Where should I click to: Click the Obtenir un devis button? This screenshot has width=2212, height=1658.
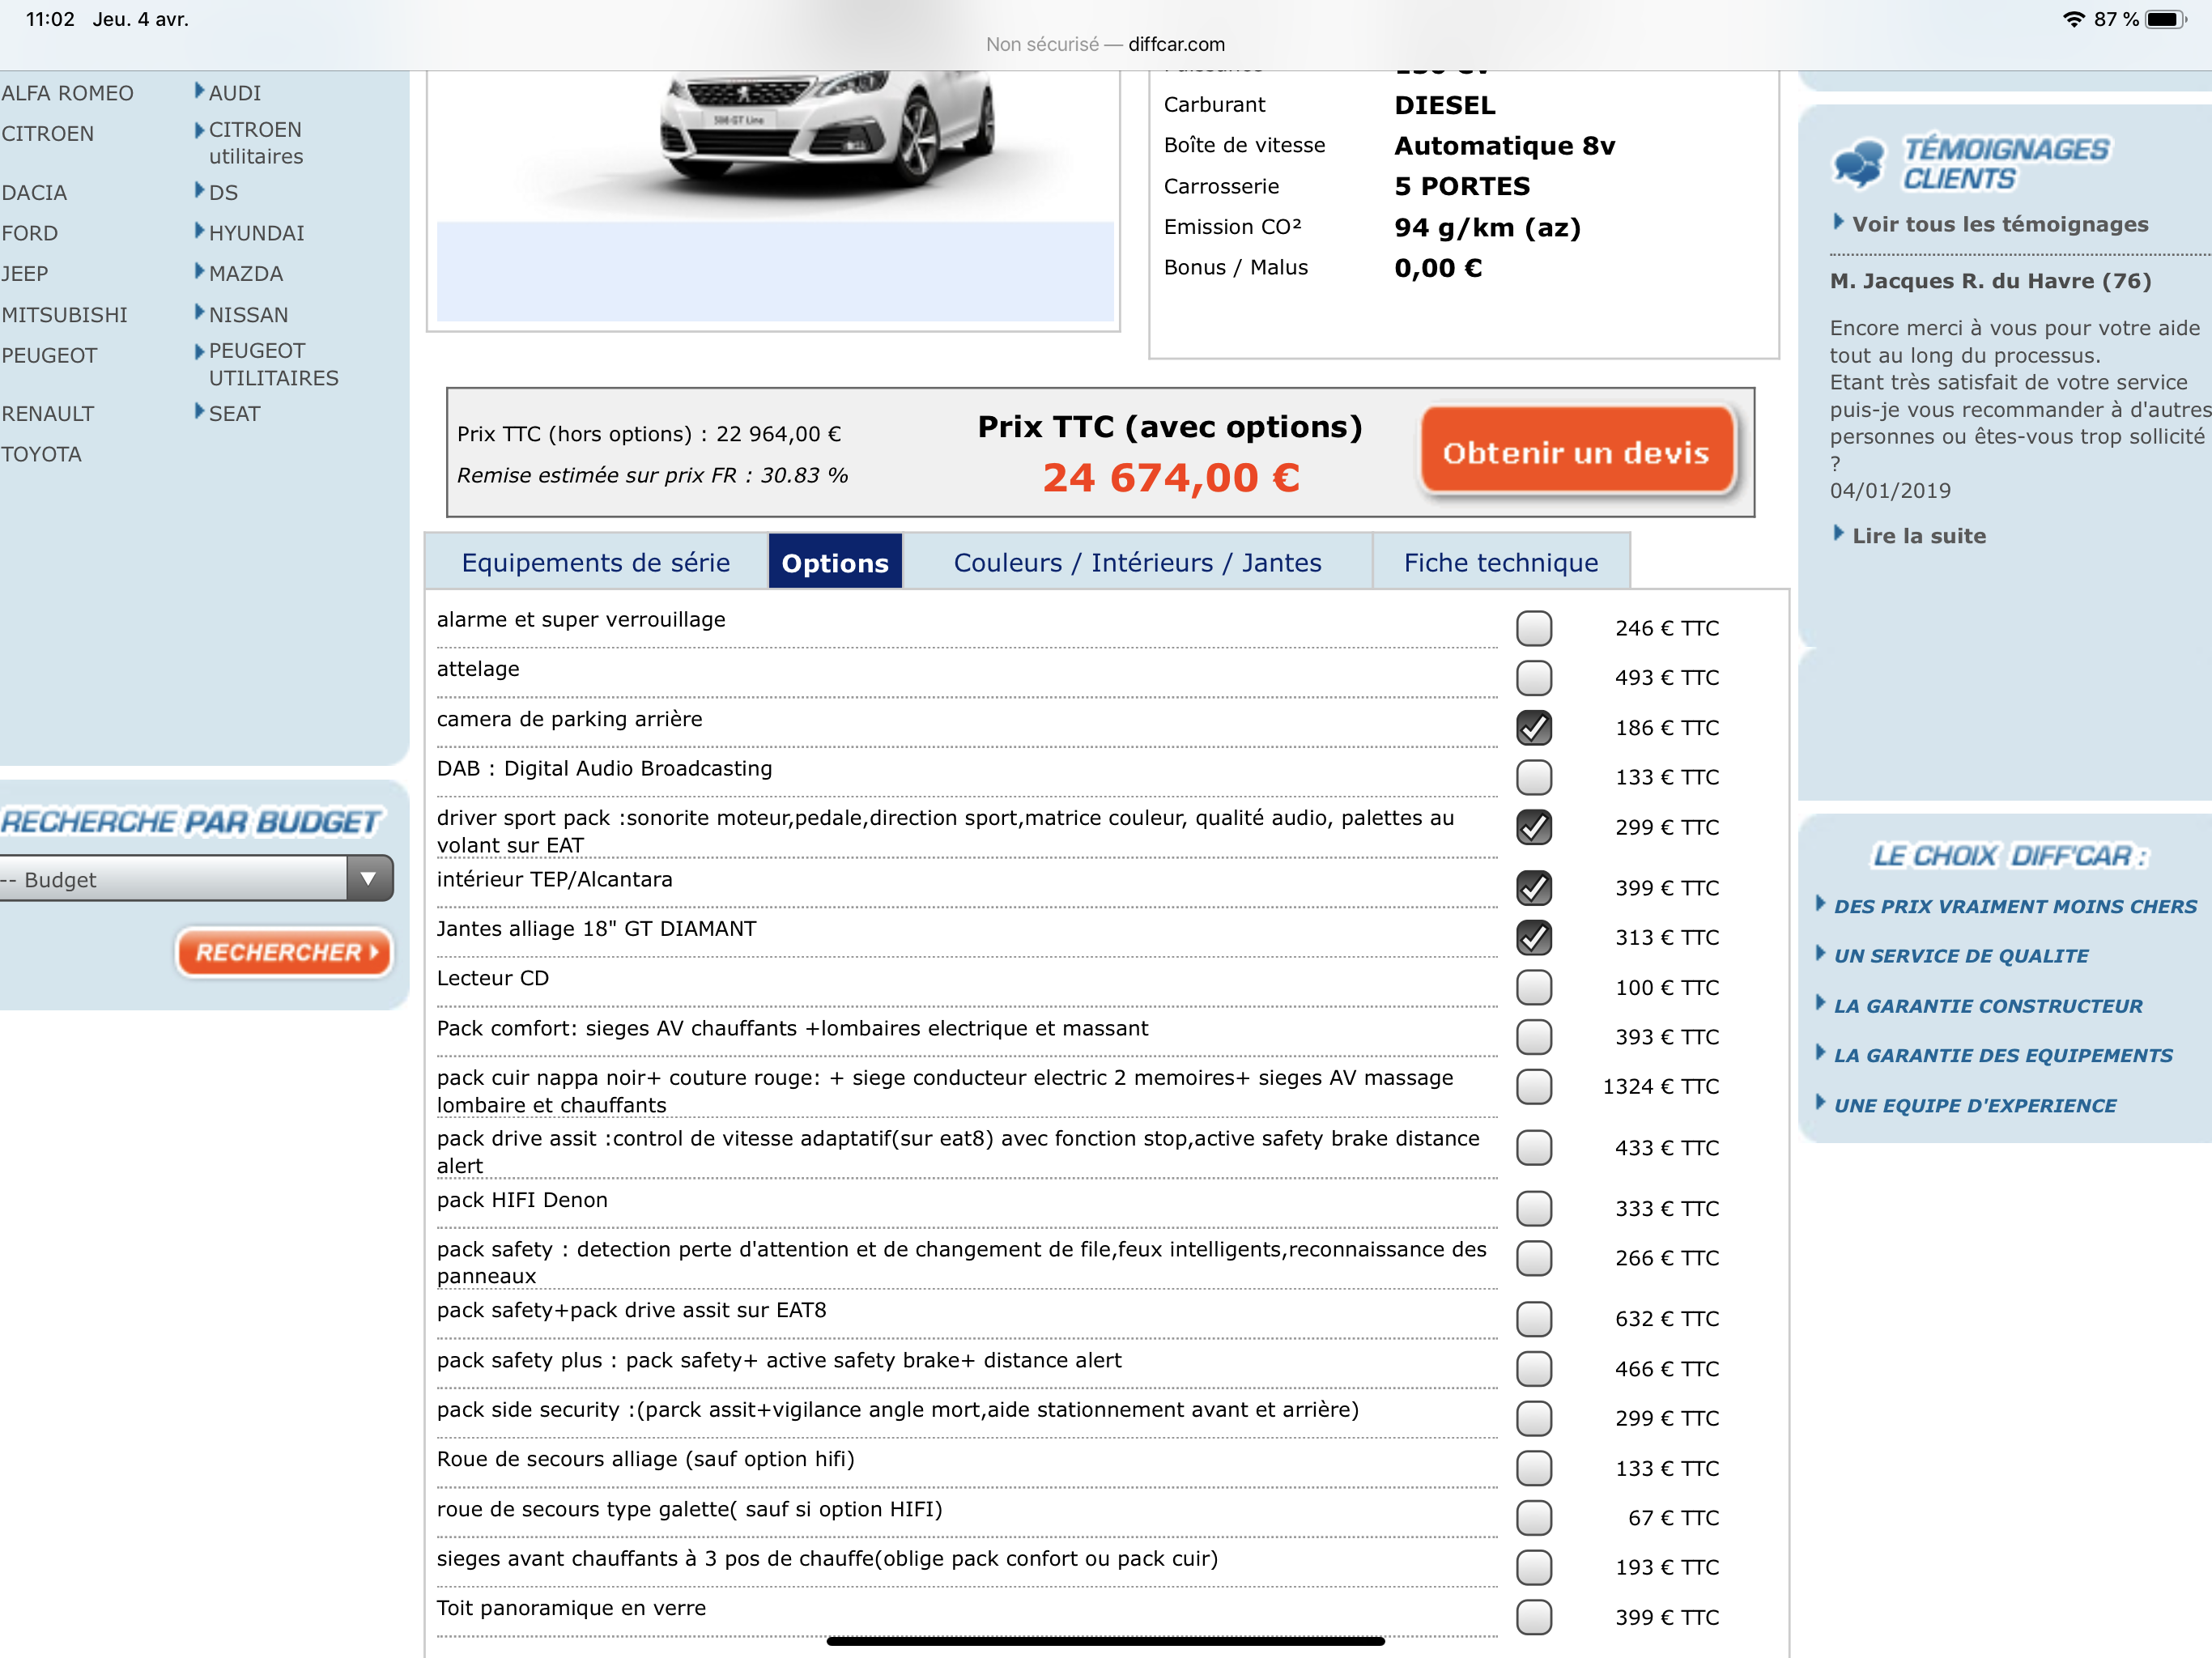pyautogui.click(x=1576, y=452)
